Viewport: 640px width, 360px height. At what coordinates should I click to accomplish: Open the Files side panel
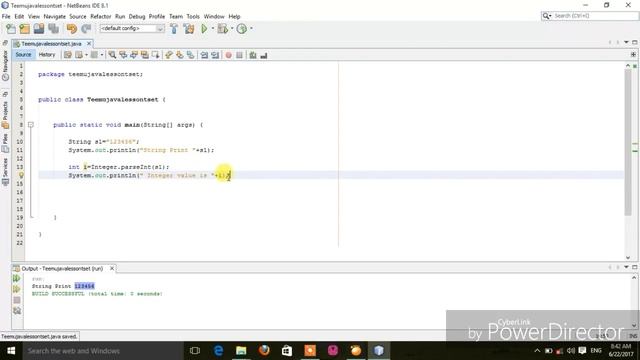(5, 143)
